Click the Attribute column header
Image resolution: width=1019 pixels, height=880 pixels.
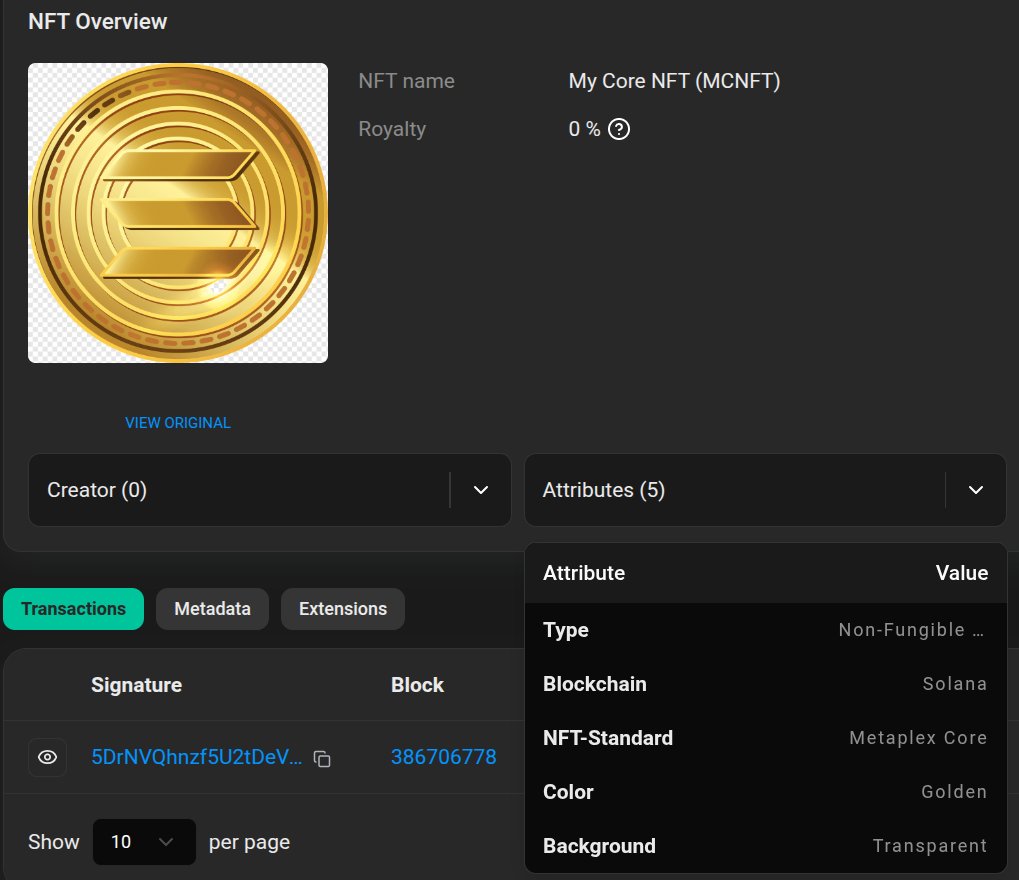[584, 573]
